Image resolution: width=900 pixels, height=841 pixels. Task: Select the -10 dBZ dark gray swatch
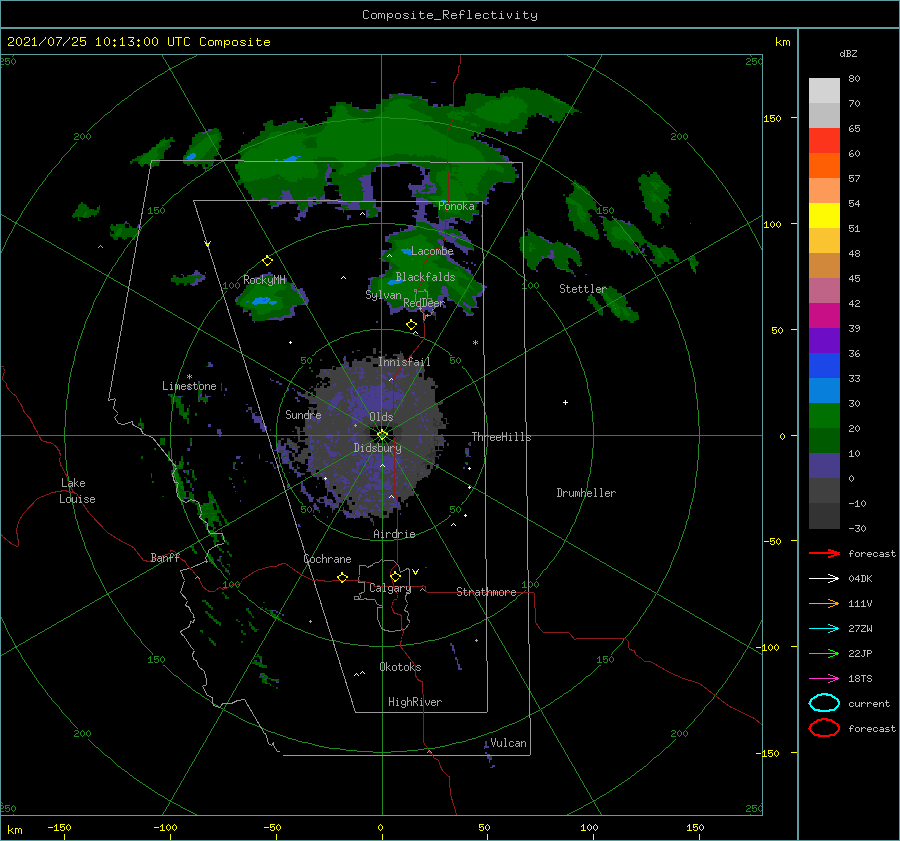(x=824, y=515)
